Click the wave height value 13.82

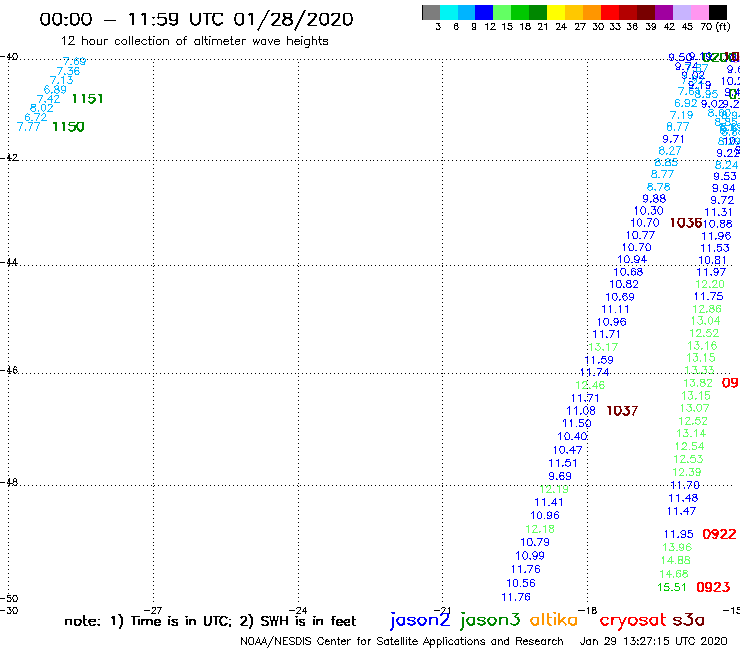point(698,383)
